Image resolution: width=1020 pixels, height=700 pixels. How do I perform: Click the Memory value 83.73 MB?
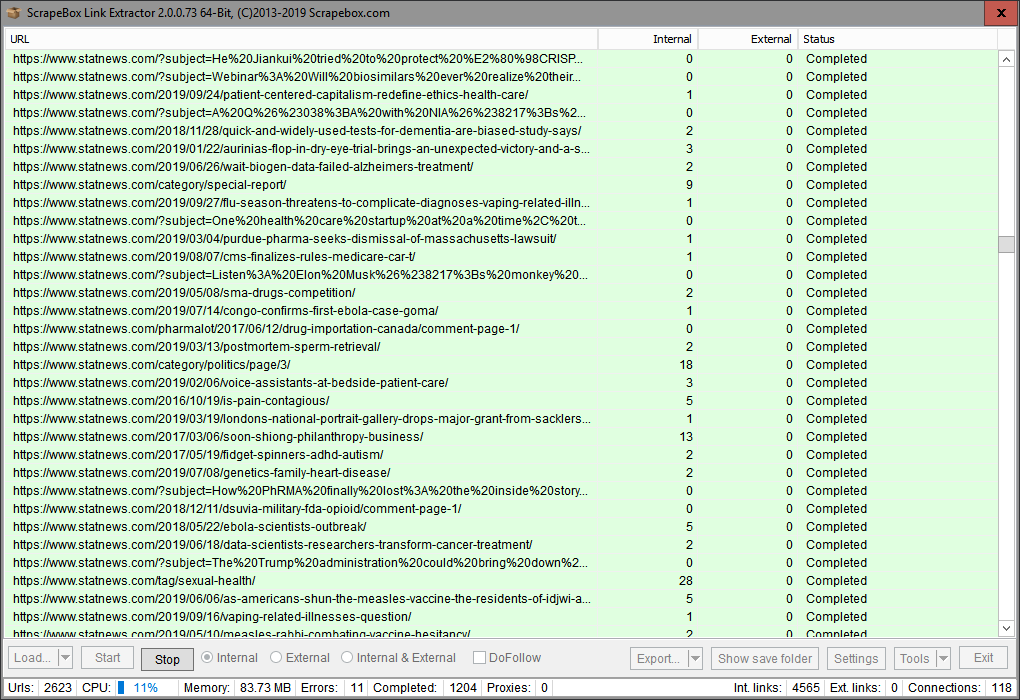pyautogui.click(x=265, y=688)
